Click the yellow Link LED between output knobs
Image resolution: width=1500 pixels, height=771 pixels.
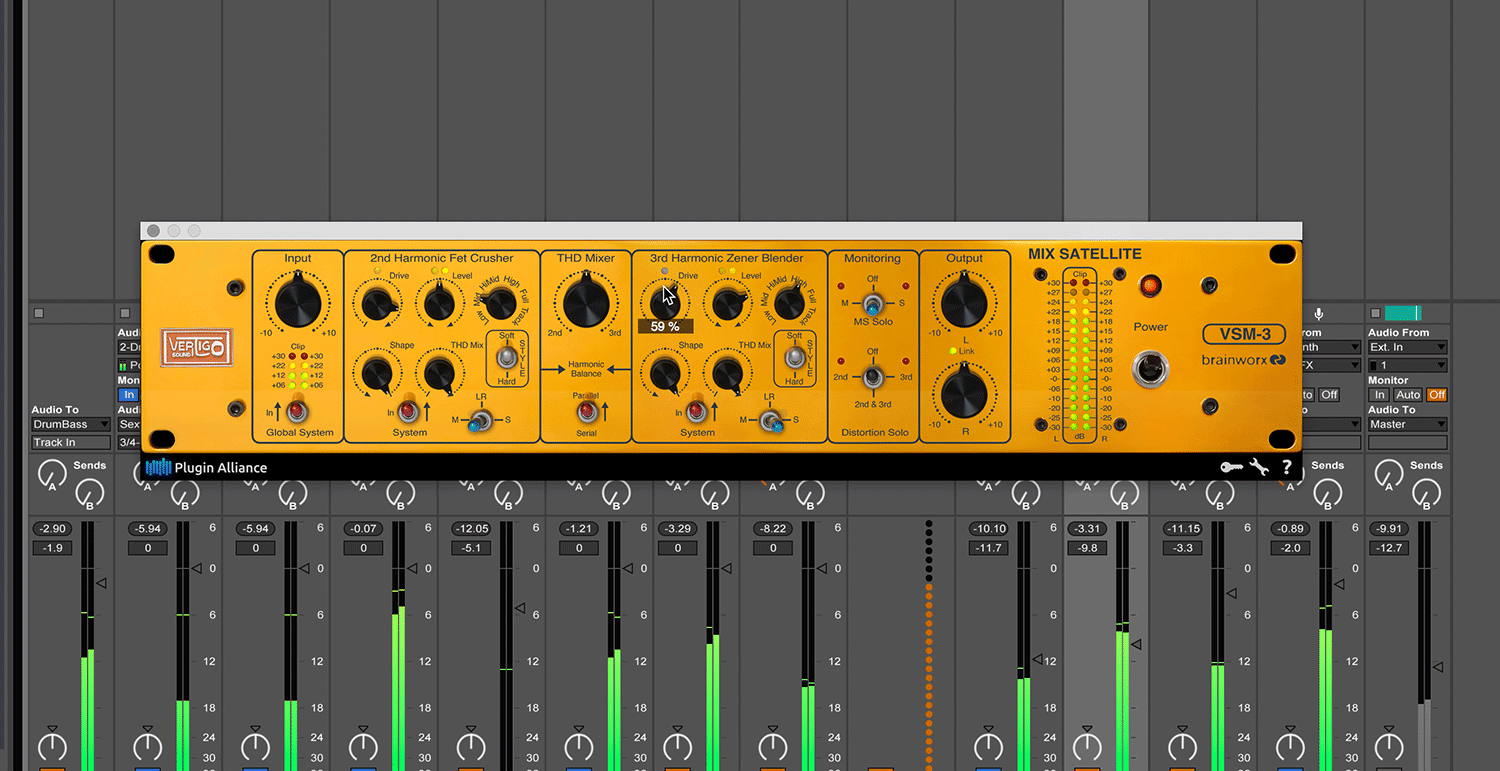coord(953,351)
